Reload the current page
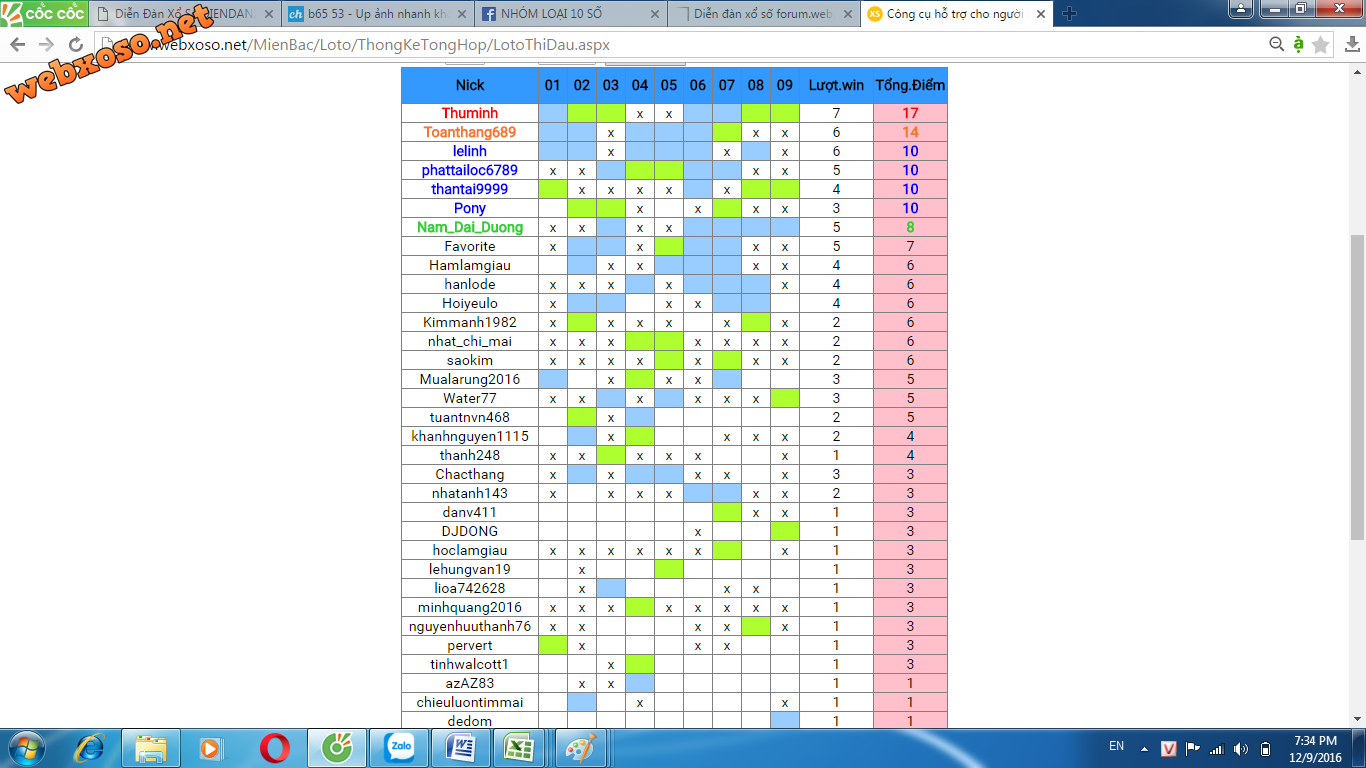 [x=76, y=45]
